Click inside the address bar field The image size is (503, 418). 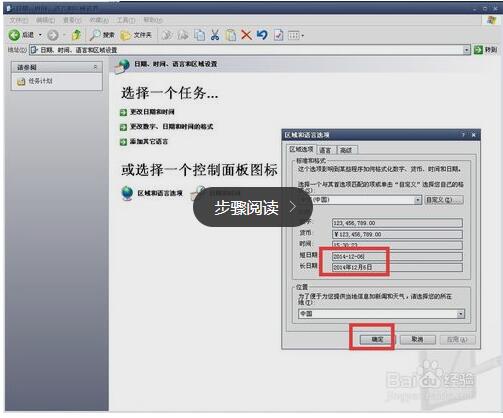click(246, 50)
